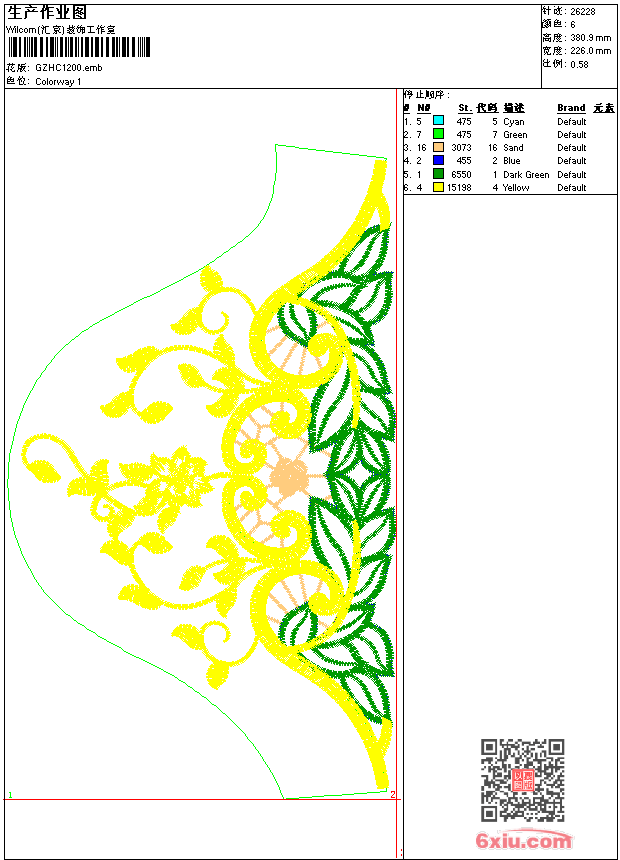
Task: Click the 'Blue' description text
Action: pos(511,161)
